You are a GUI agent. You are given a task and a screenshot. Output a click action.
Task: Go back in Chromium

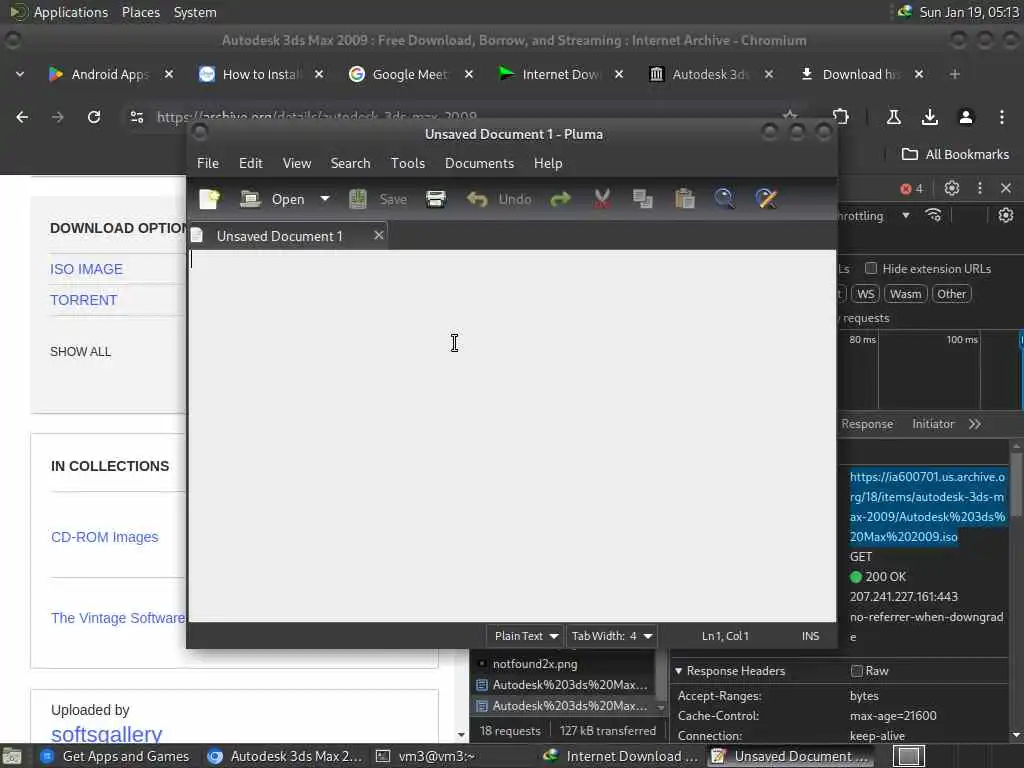[22, 117]
